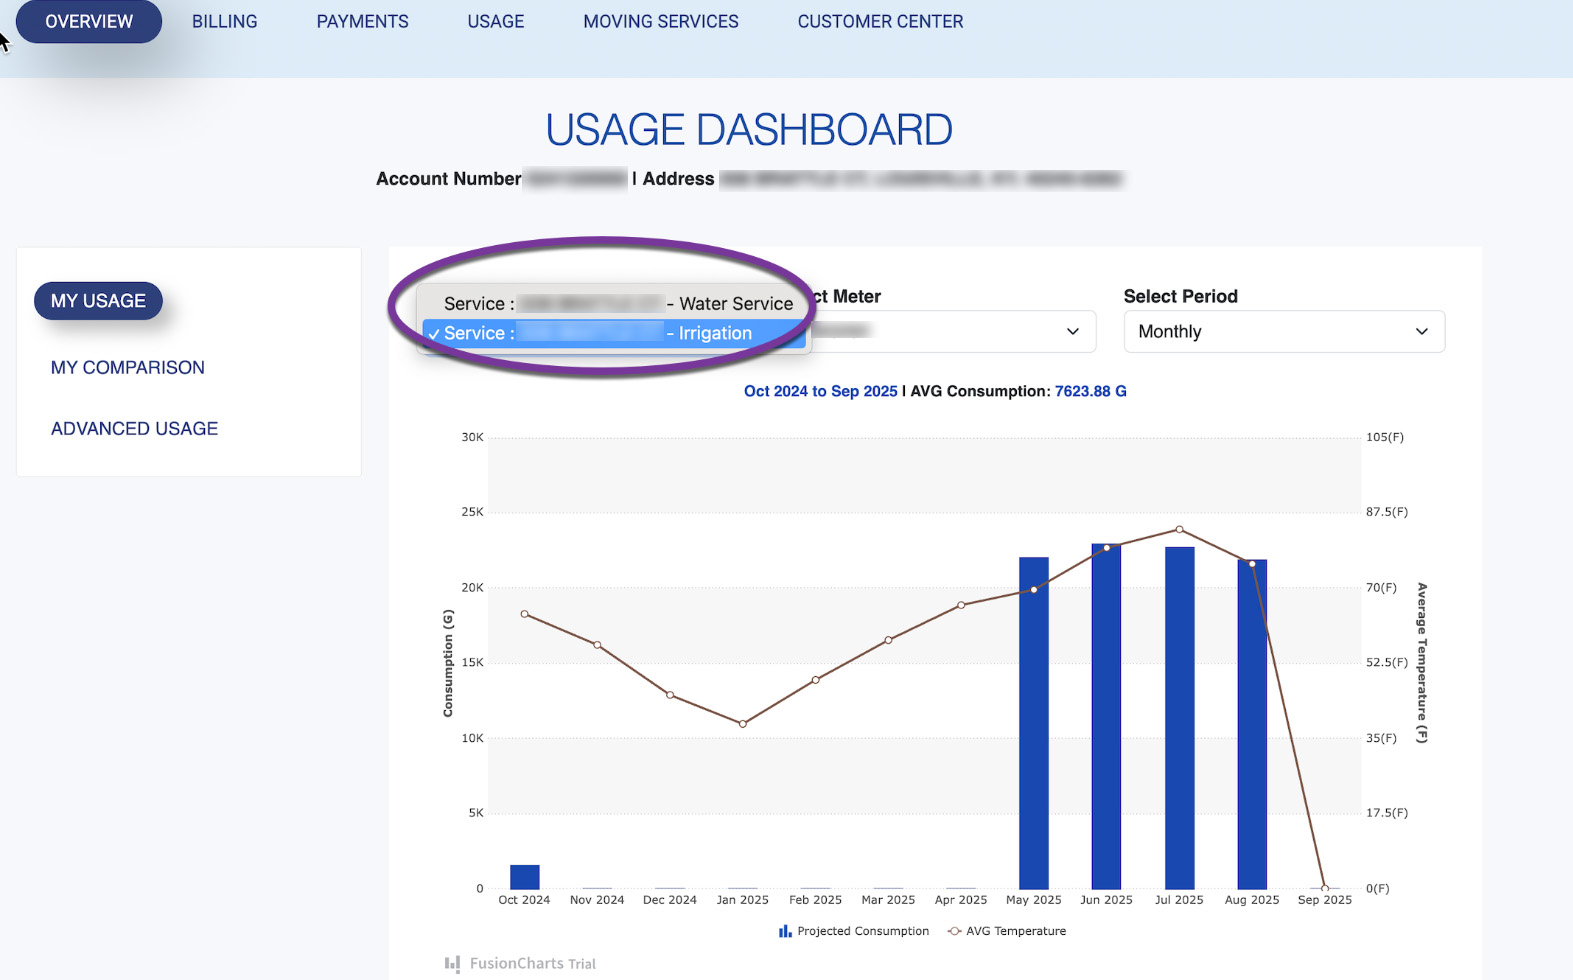Image resolution: width=1573 pixels, height=980 pixels.
Task: Open the Advanced Usage link
Action: coord(134,429)
